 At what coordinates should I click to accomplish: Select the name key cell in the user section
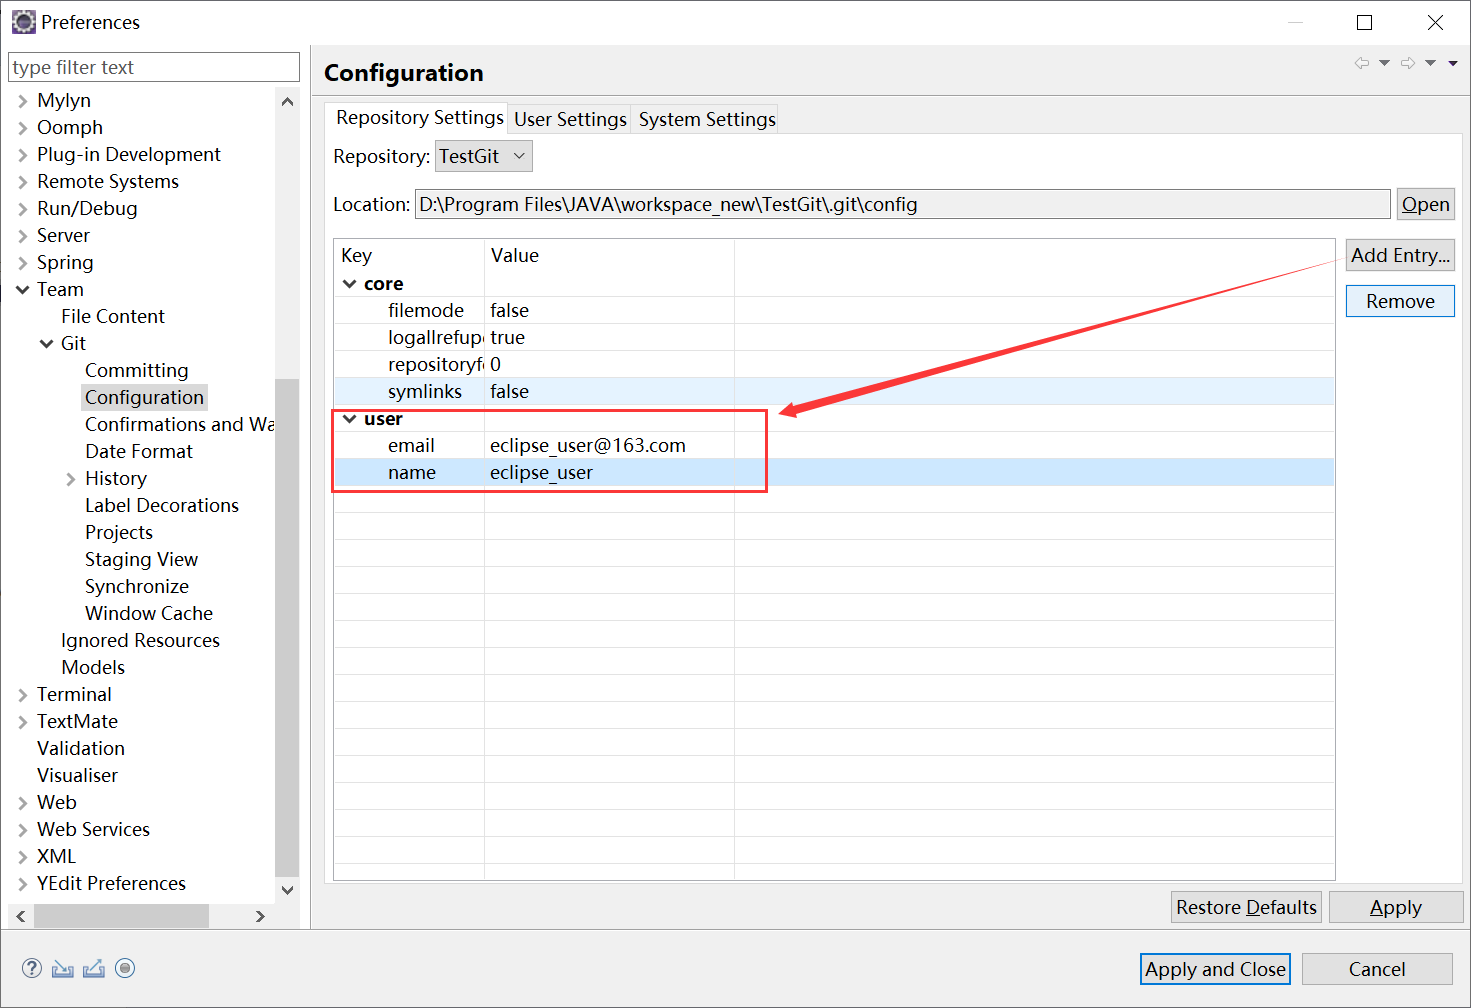pos(412,472)
